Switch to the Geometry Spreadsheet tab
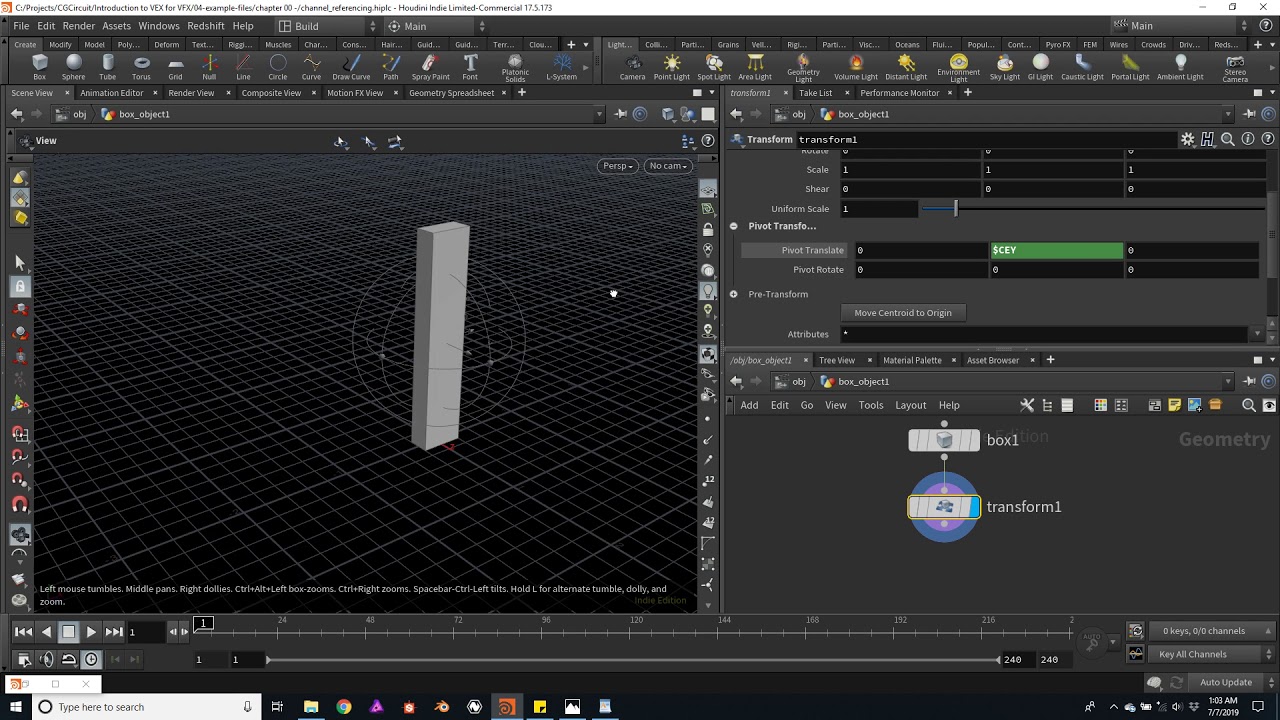The height and width of the screenshot is (720, 1280). (x=451, y=93)
